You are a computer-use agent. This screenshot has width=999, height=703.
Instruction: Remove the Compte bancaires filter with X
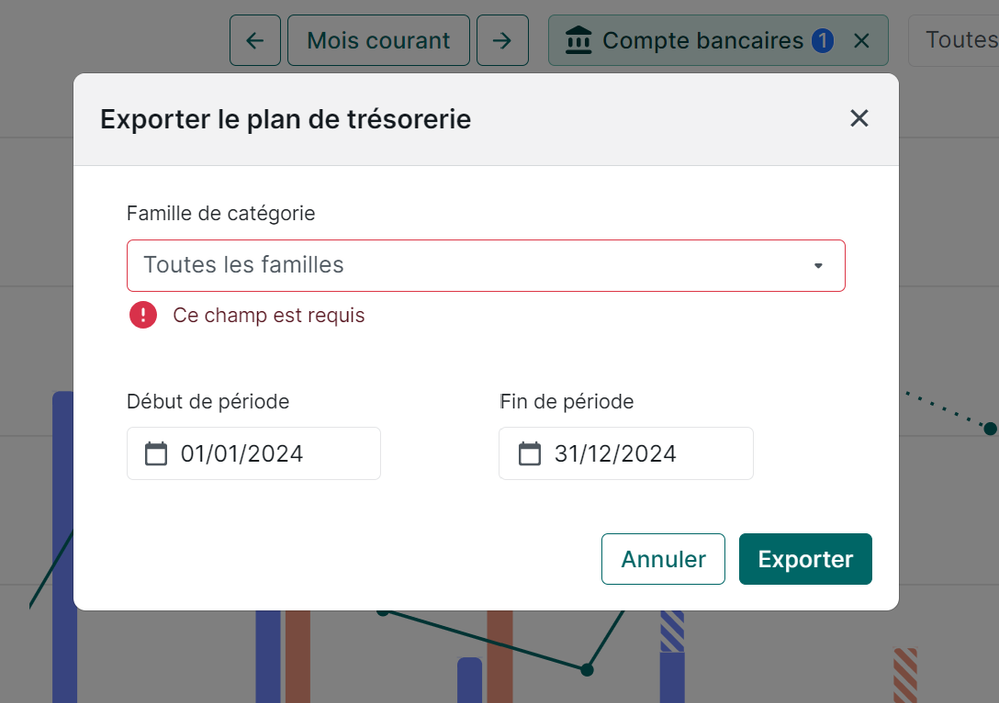(x=862, y=41)
